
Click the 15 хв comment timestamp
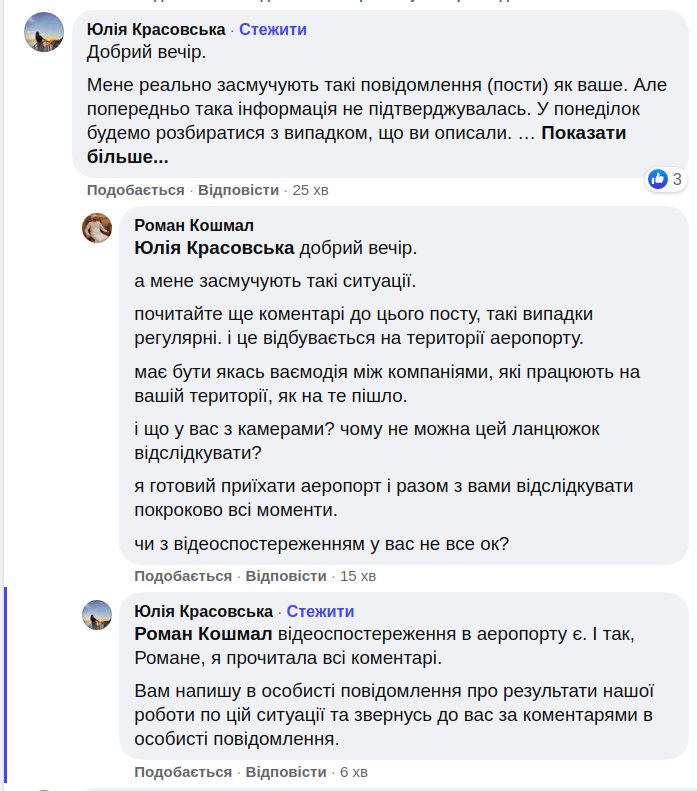coord(358,576)
